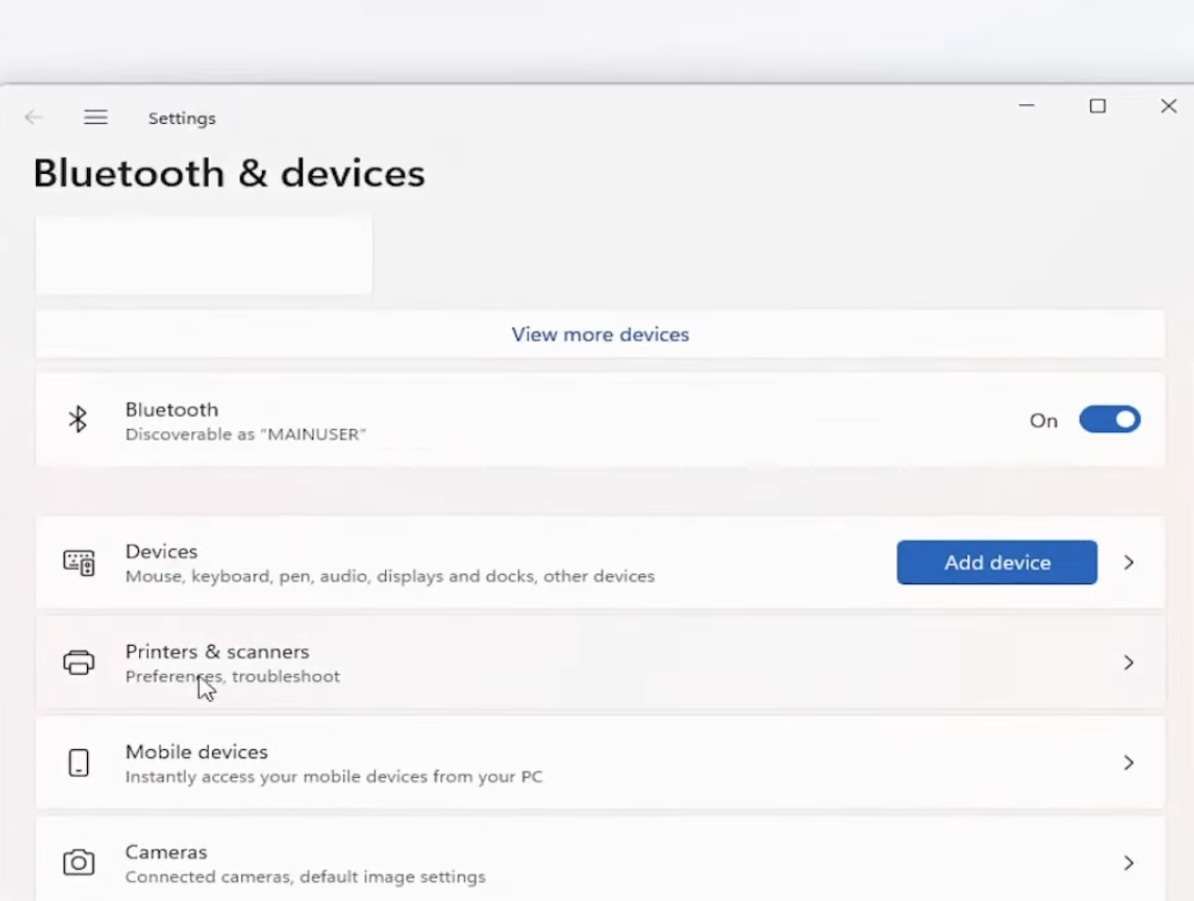Click View more devices link
Viewport: 1194px width, 901px height.
600,334
